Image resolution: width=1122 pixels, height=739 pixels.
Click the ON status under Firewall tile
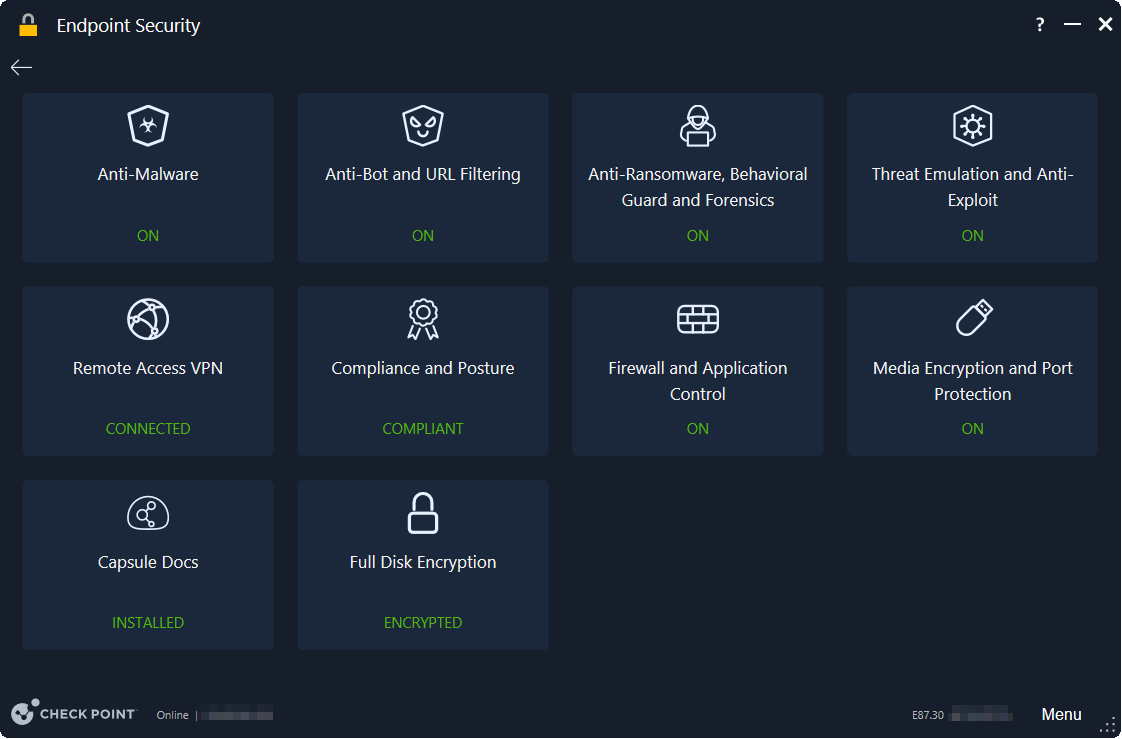(698, 429)
